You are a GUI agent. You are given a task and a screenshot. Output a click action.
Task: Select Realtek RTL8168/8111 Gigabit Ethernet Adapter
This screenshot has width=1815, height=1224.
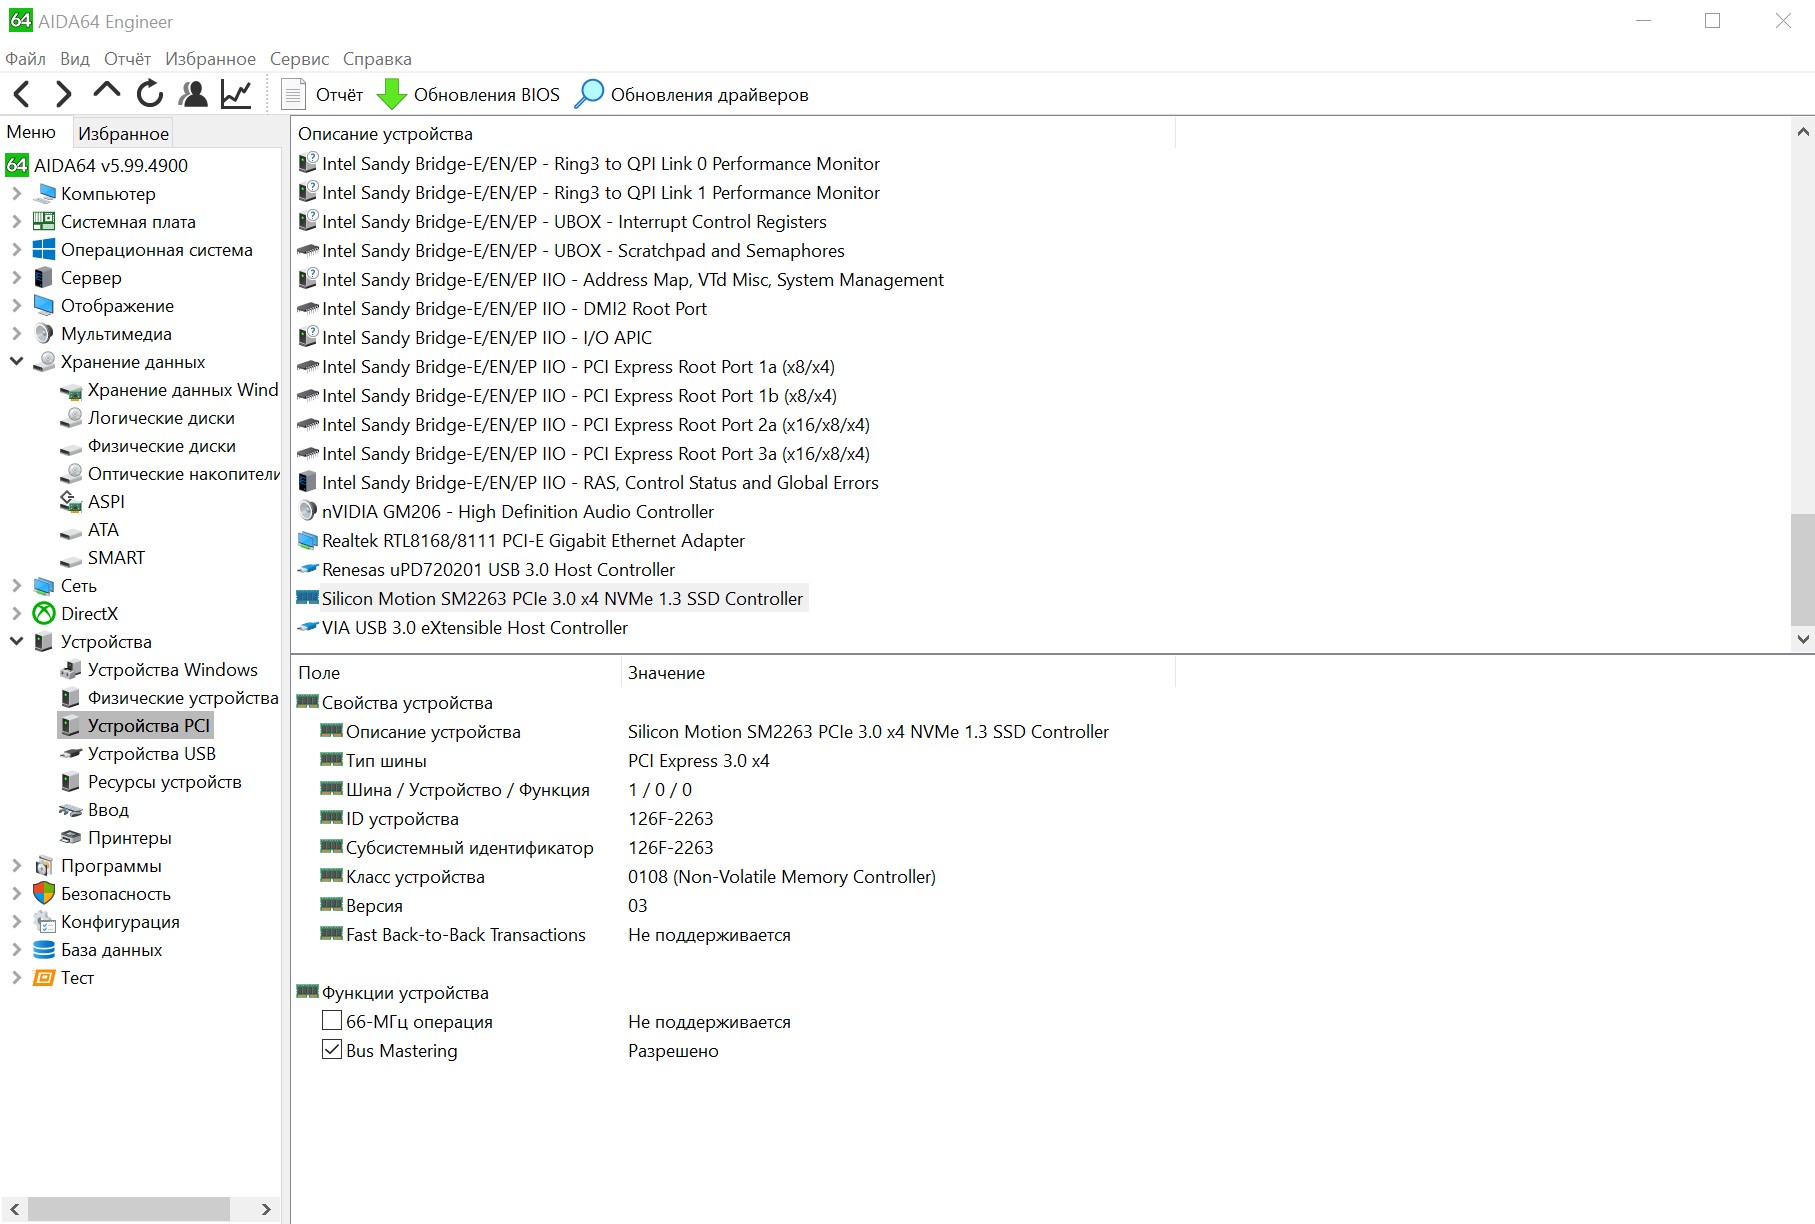(533, 541)
